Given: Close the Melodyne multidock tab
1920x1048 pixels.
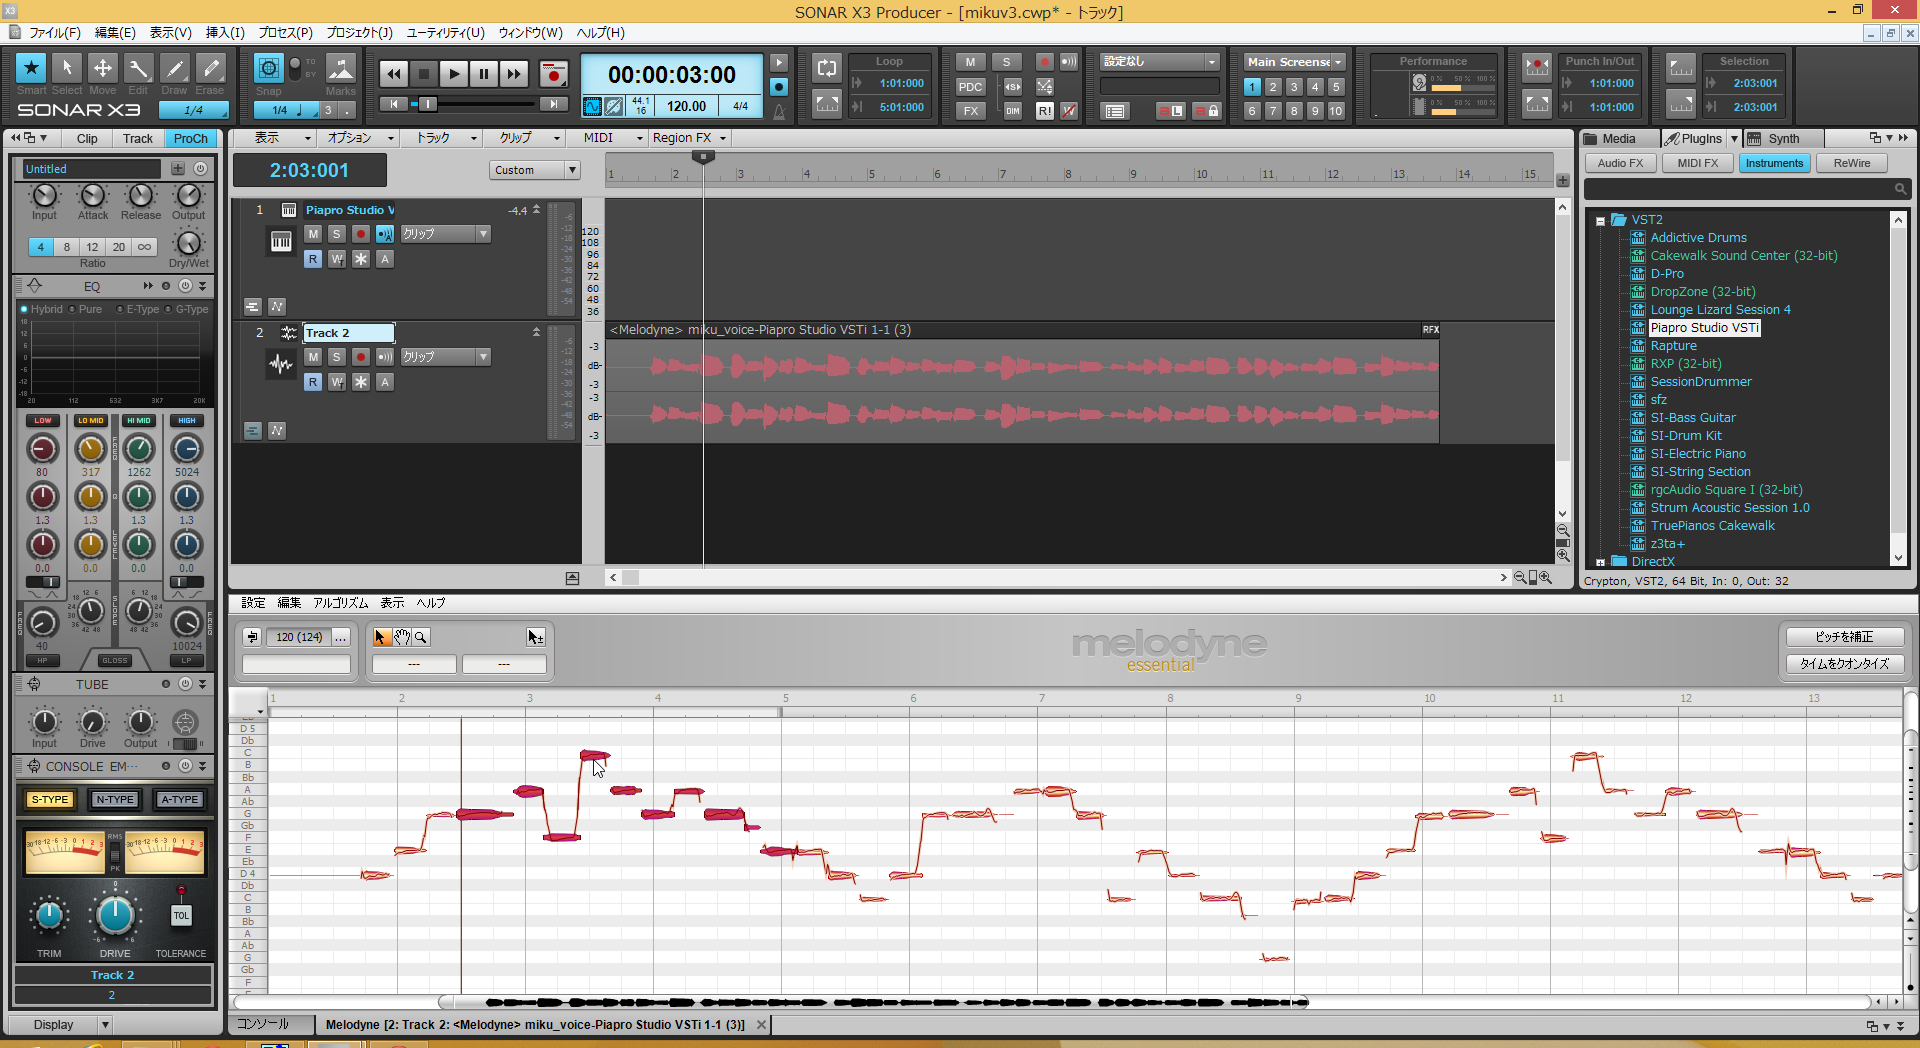Looking at the screenshot, I should (762, 1025).
